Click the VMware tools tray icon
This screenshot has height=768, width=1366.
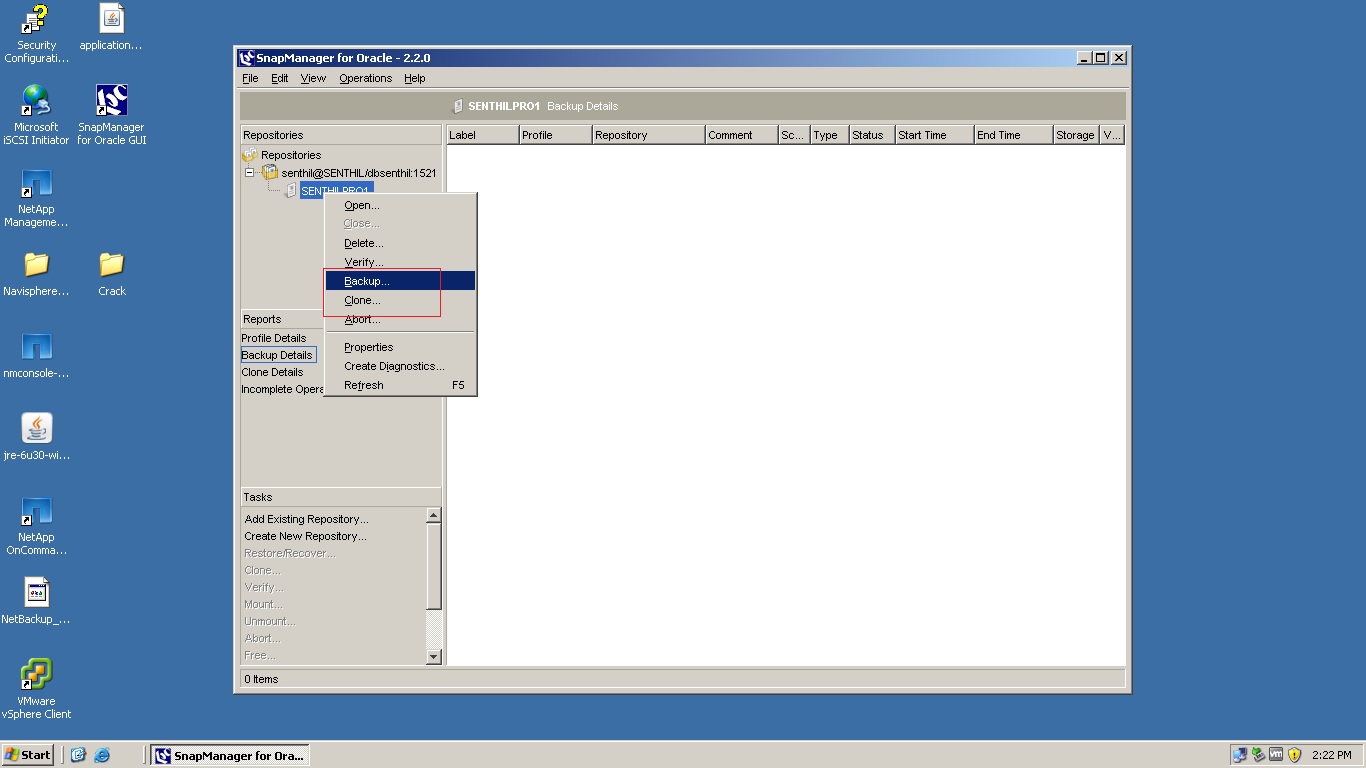1276,756
